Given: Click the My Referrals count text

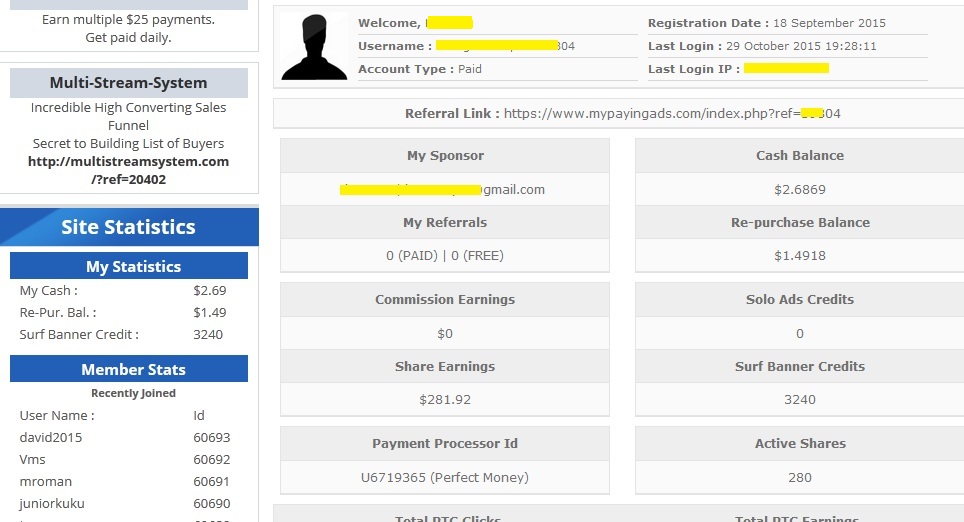Looking at the screenshot, I should tap(445, 256).
